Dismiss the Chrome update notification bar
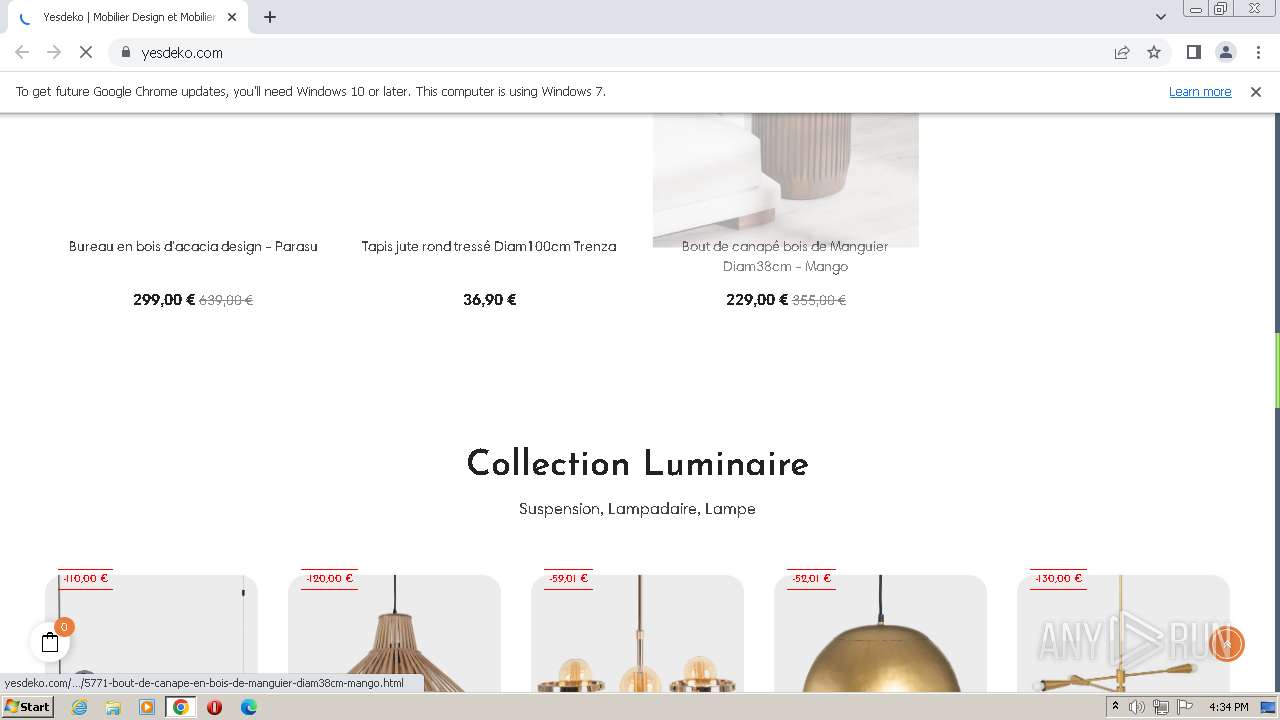 tap(1256, 91)
